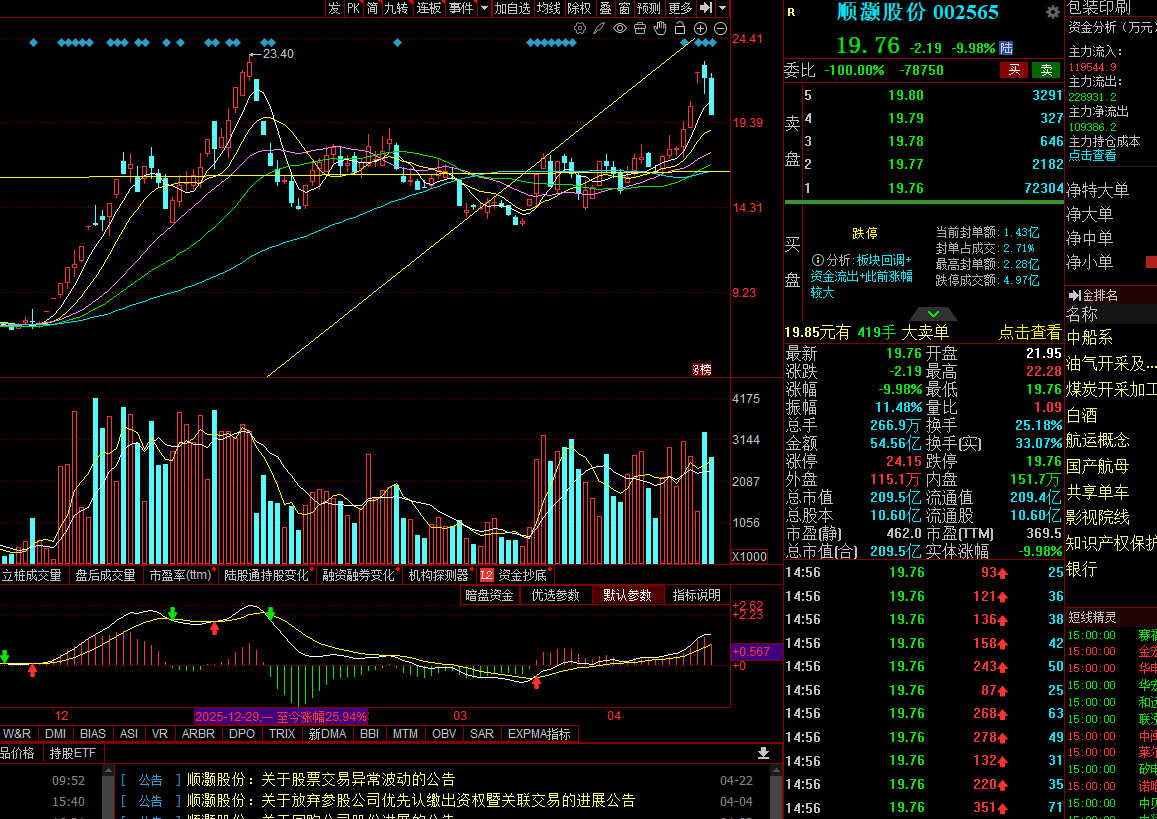Click the analysis info circle icon
The height and width of the screenshot is (819, 1157).
pyautogui.click(x=818, y=260)
